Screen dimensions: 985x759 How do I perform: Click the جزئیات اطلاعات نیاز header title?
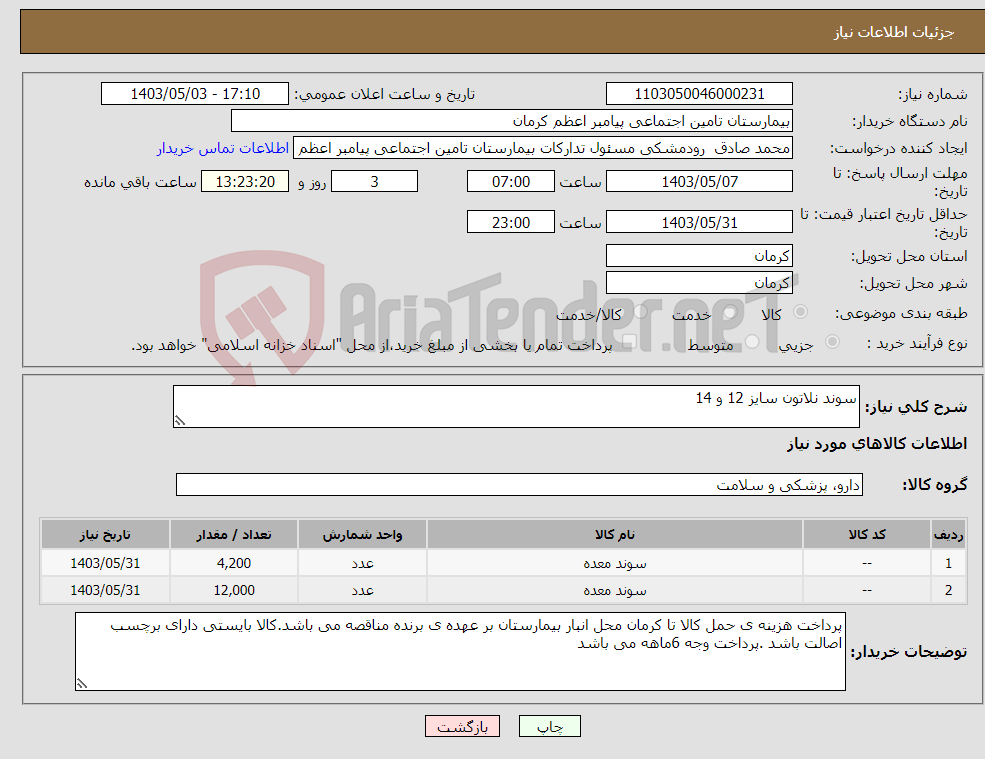click(x=893, y=31)
